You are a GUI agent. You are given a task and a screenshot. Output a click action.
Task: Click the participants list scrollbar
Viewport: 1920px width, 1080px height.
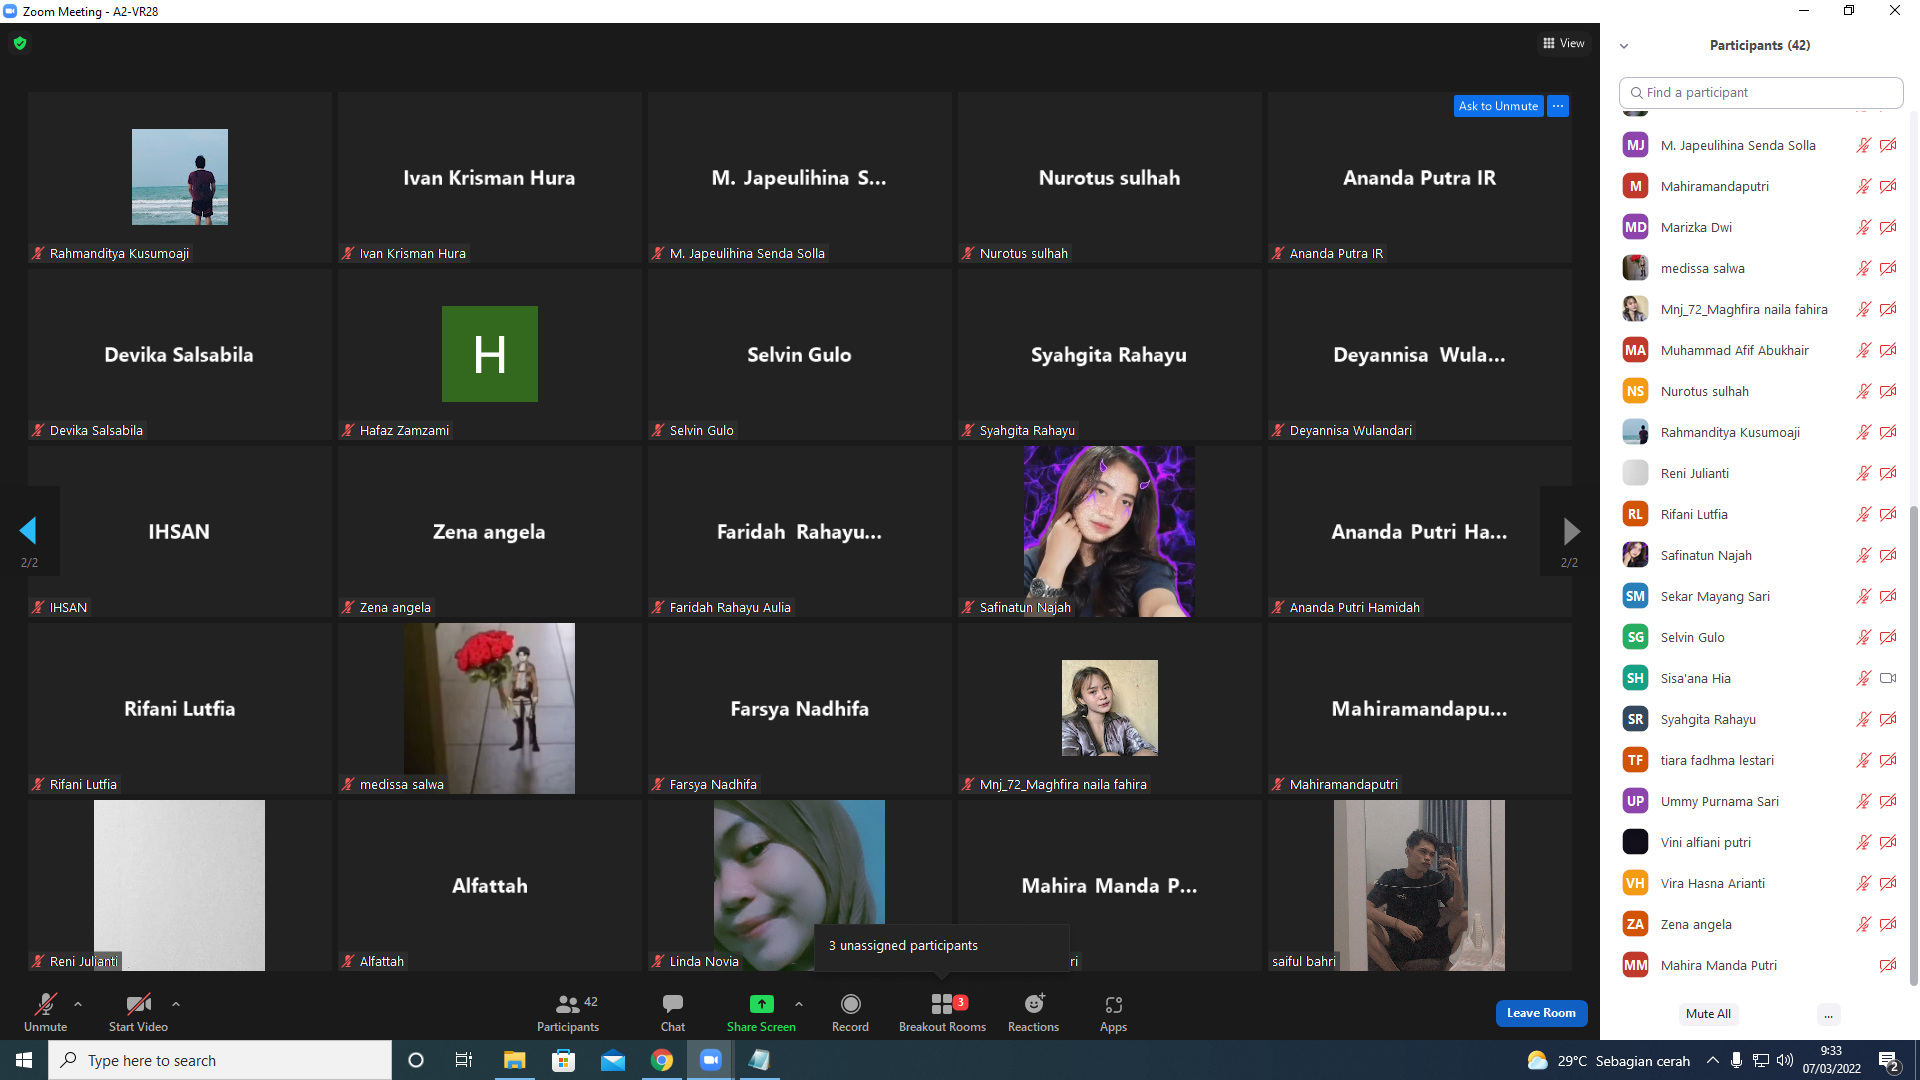click(1913, 745)
